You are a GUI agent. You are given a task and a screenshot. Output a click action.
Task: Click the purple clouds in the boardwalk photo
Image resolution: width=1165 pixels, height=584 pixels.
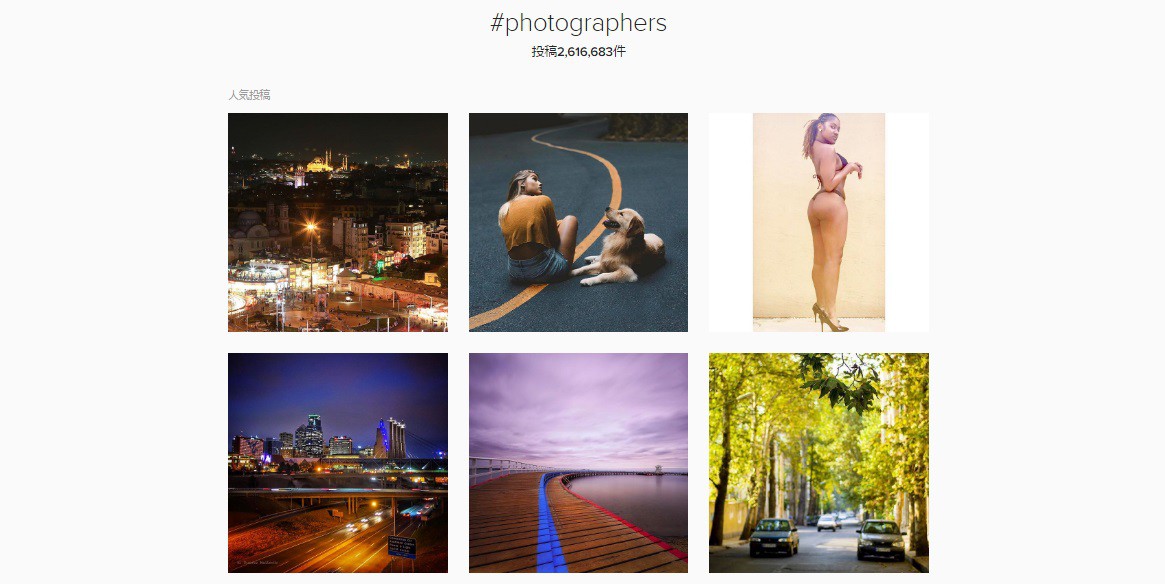[x=578, y=405]
